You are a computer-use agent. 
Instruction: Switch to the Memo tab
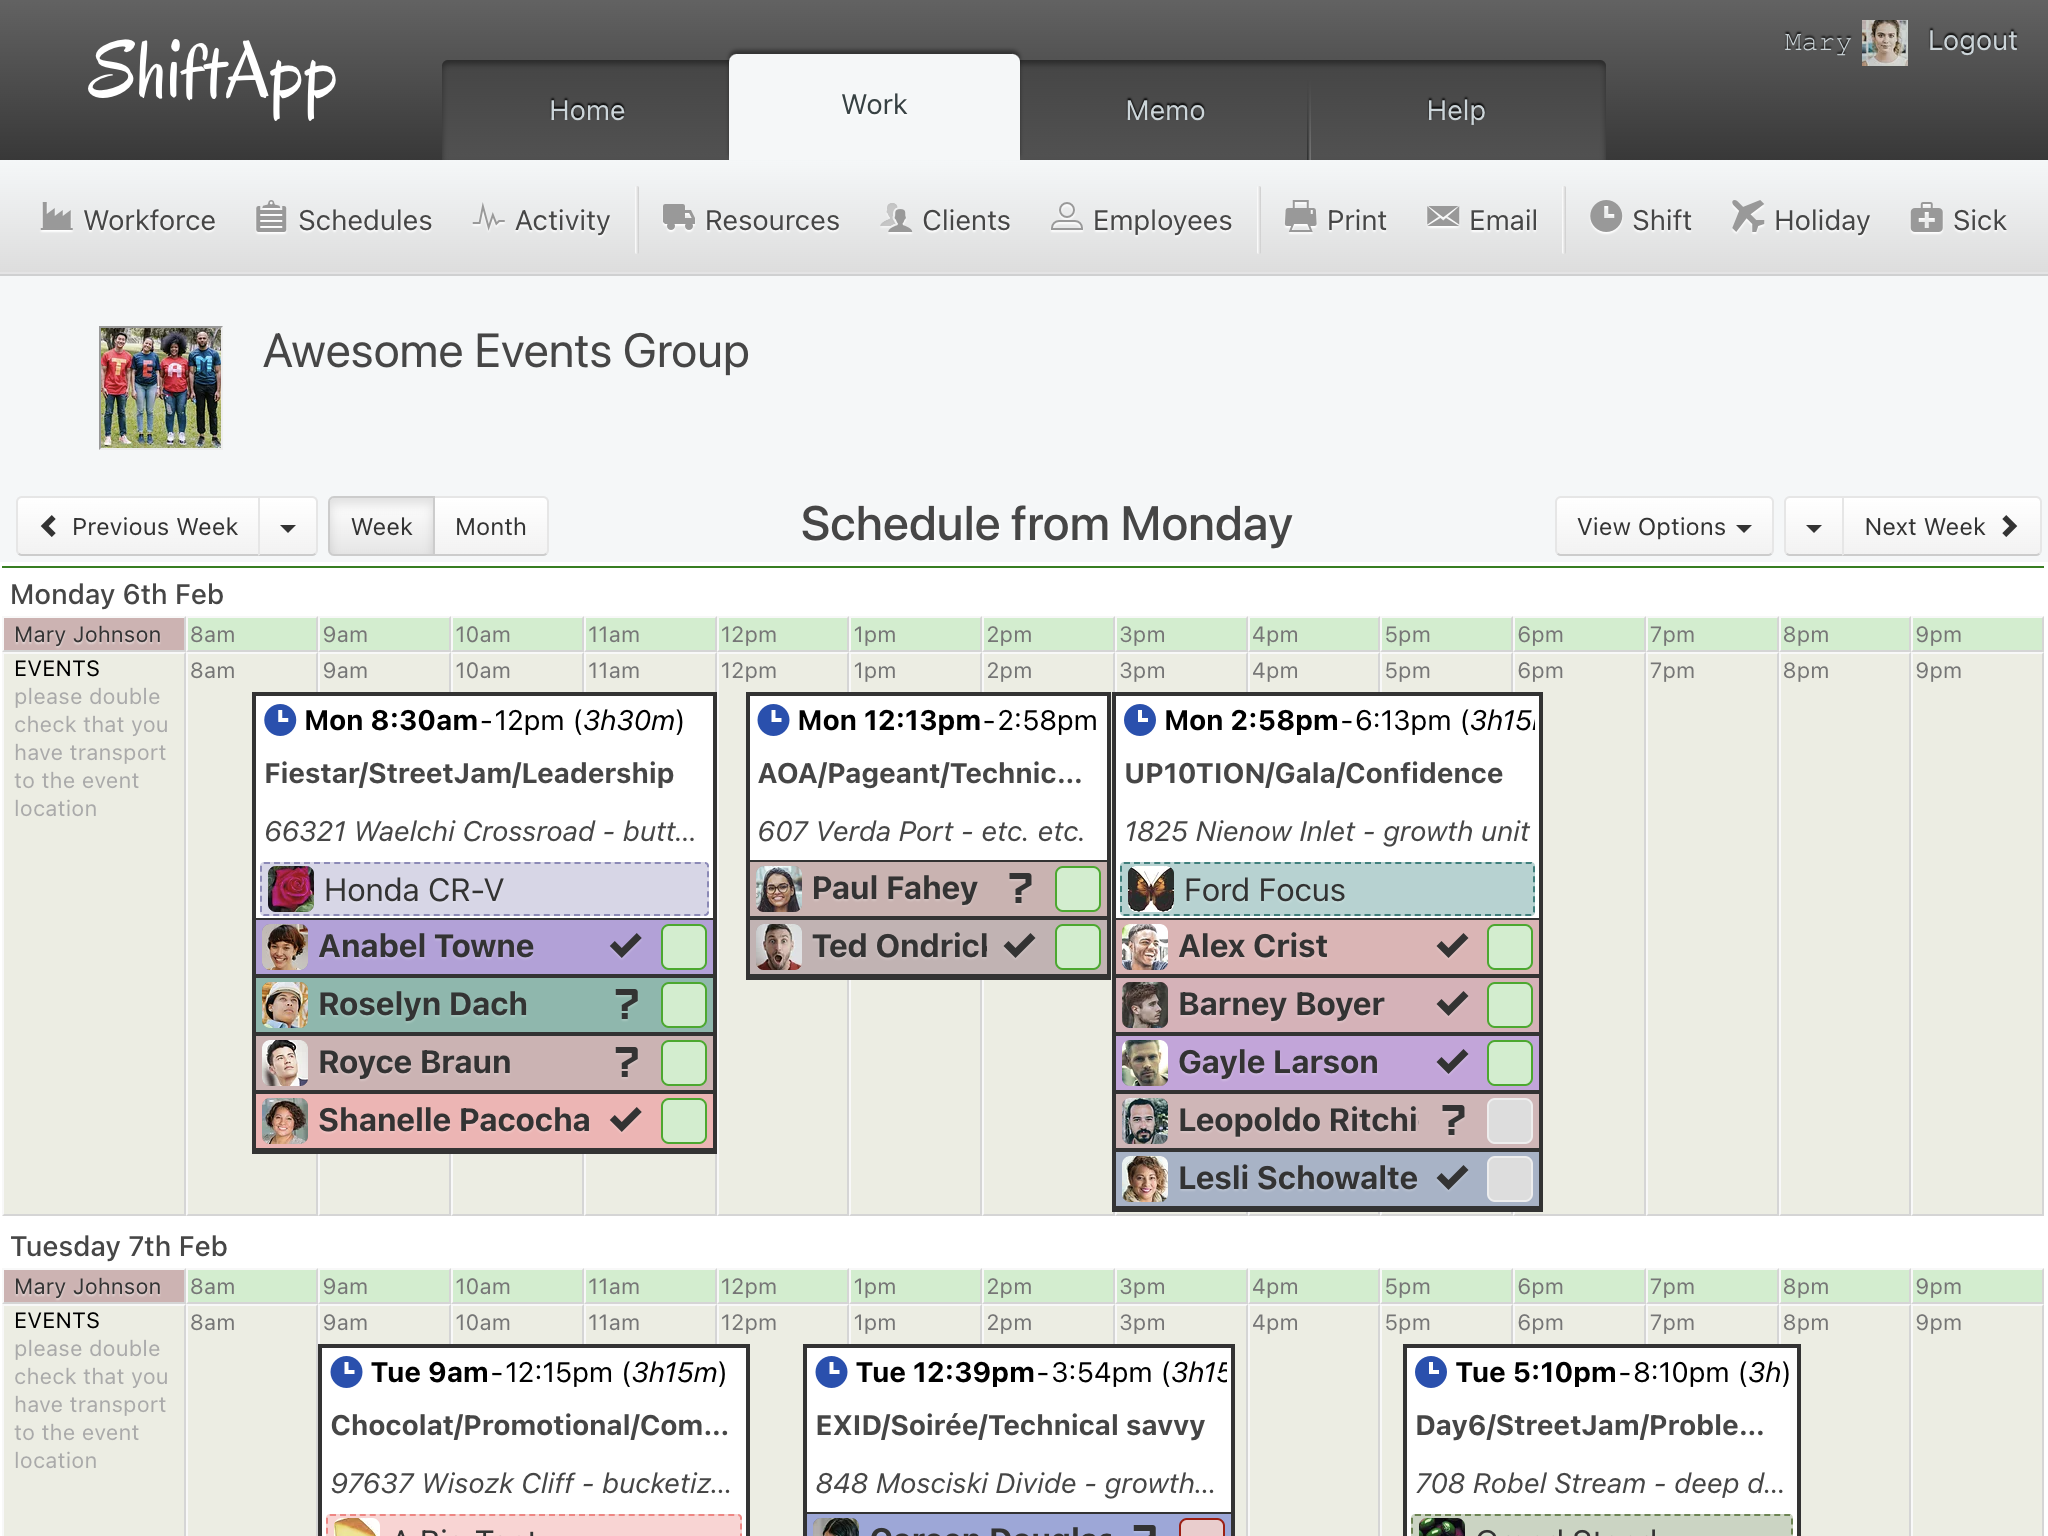pos(1164,110)
